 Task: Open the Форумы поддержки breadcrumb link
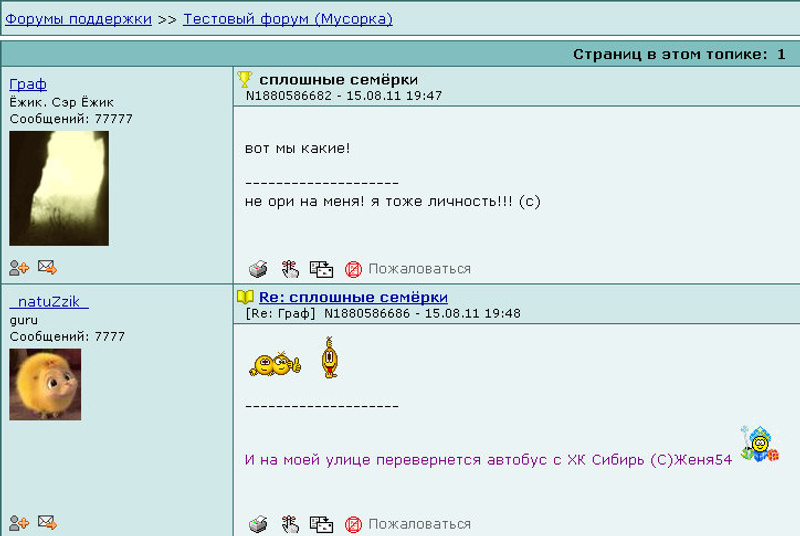point(78,19)
